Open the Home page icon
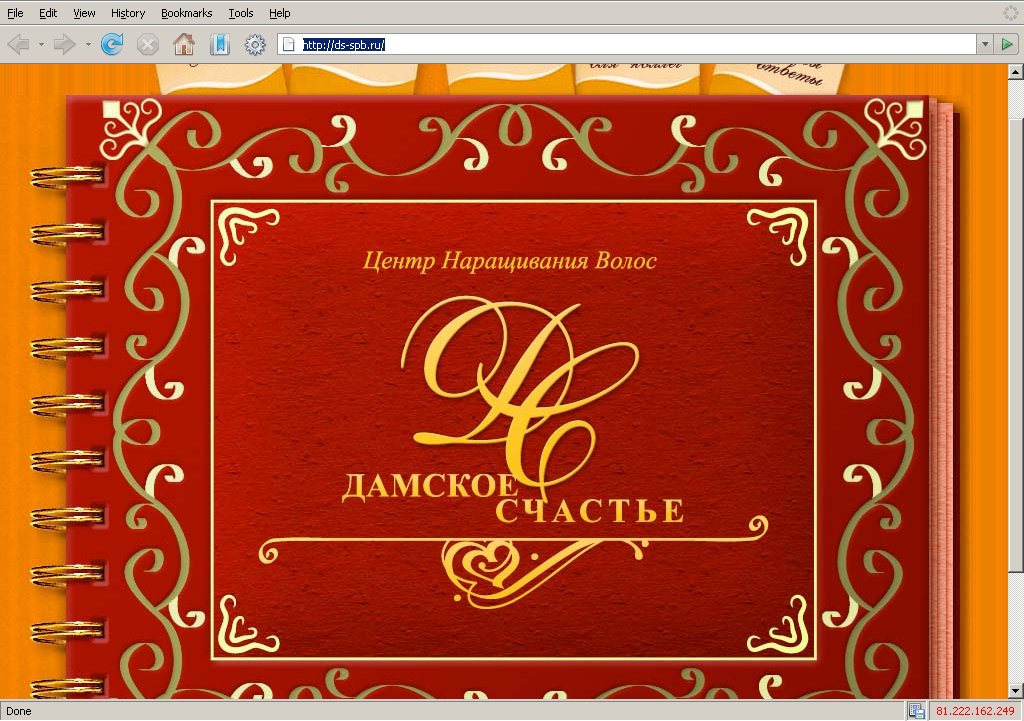1024x721 pixels. coord(184,44)
